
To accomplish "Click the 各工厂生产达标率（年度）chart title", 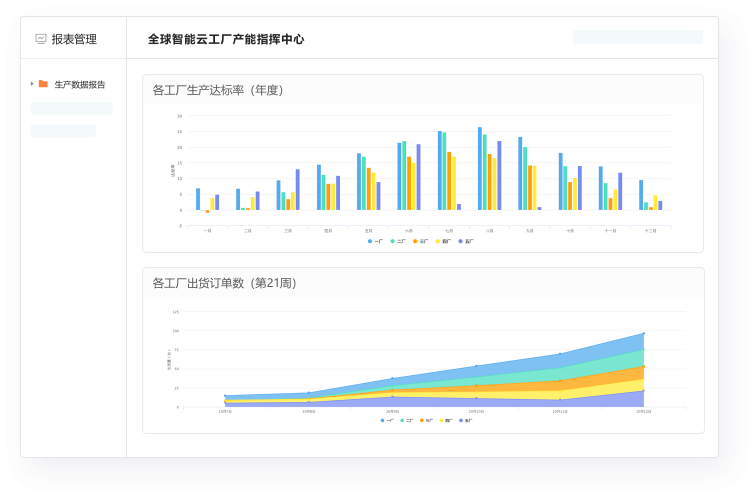I will (218, 90).
